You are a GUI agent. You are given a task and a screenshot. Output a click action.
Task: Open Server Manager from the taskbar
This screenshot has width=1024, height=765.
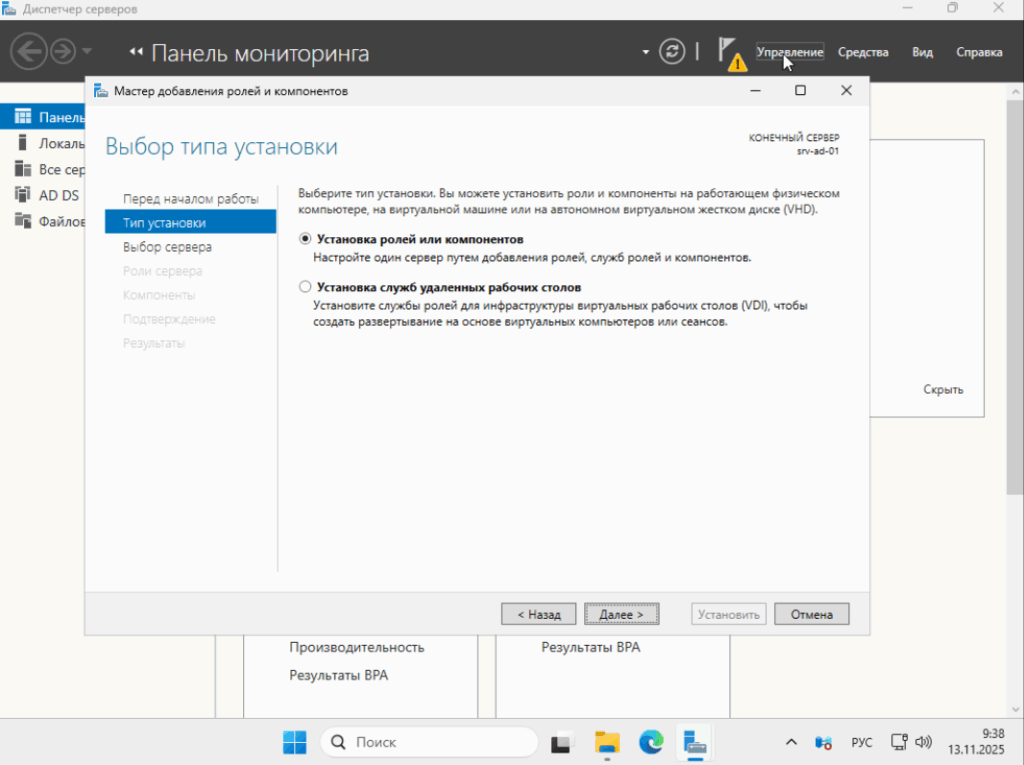point(695,742)
